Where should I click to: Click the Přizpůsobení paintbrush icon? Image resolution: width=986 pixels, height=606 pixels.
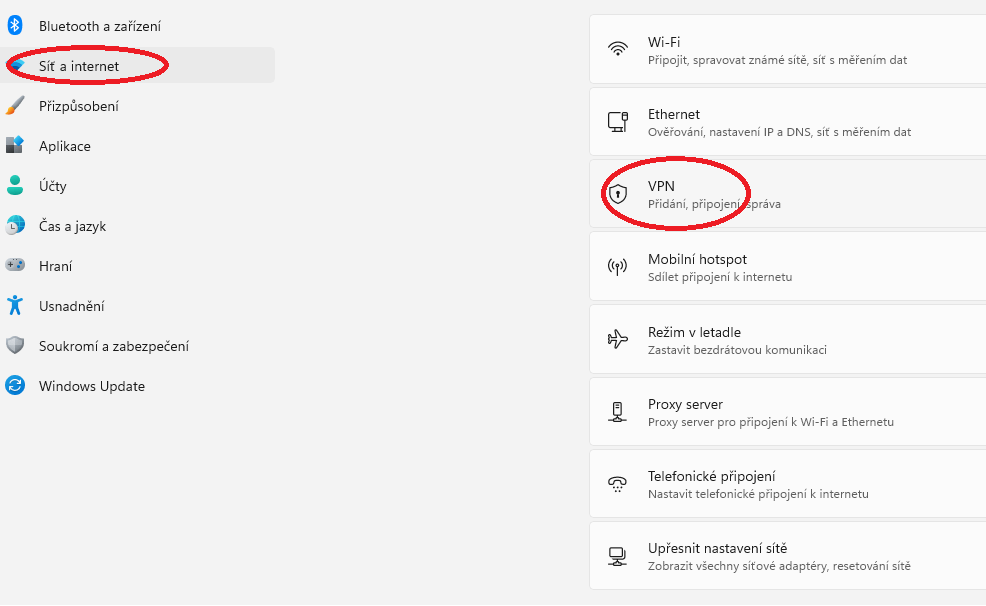click(x=15, y=106)
